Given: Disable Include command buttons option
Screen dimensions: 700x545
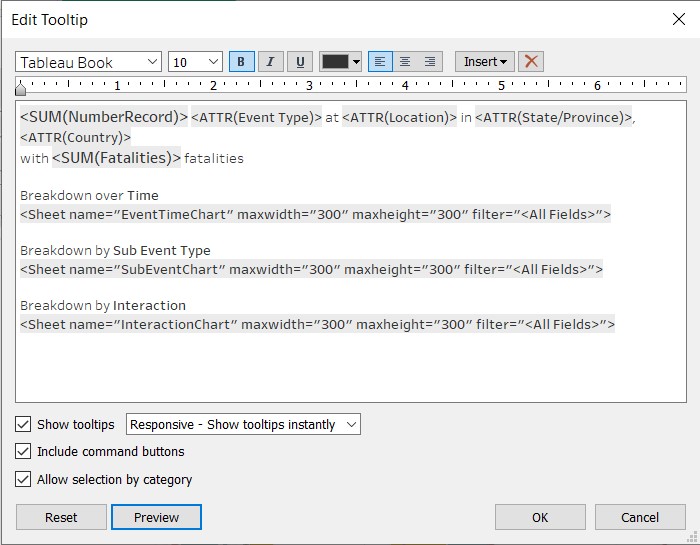Looking at the screenshot, I should pos(24,451).
